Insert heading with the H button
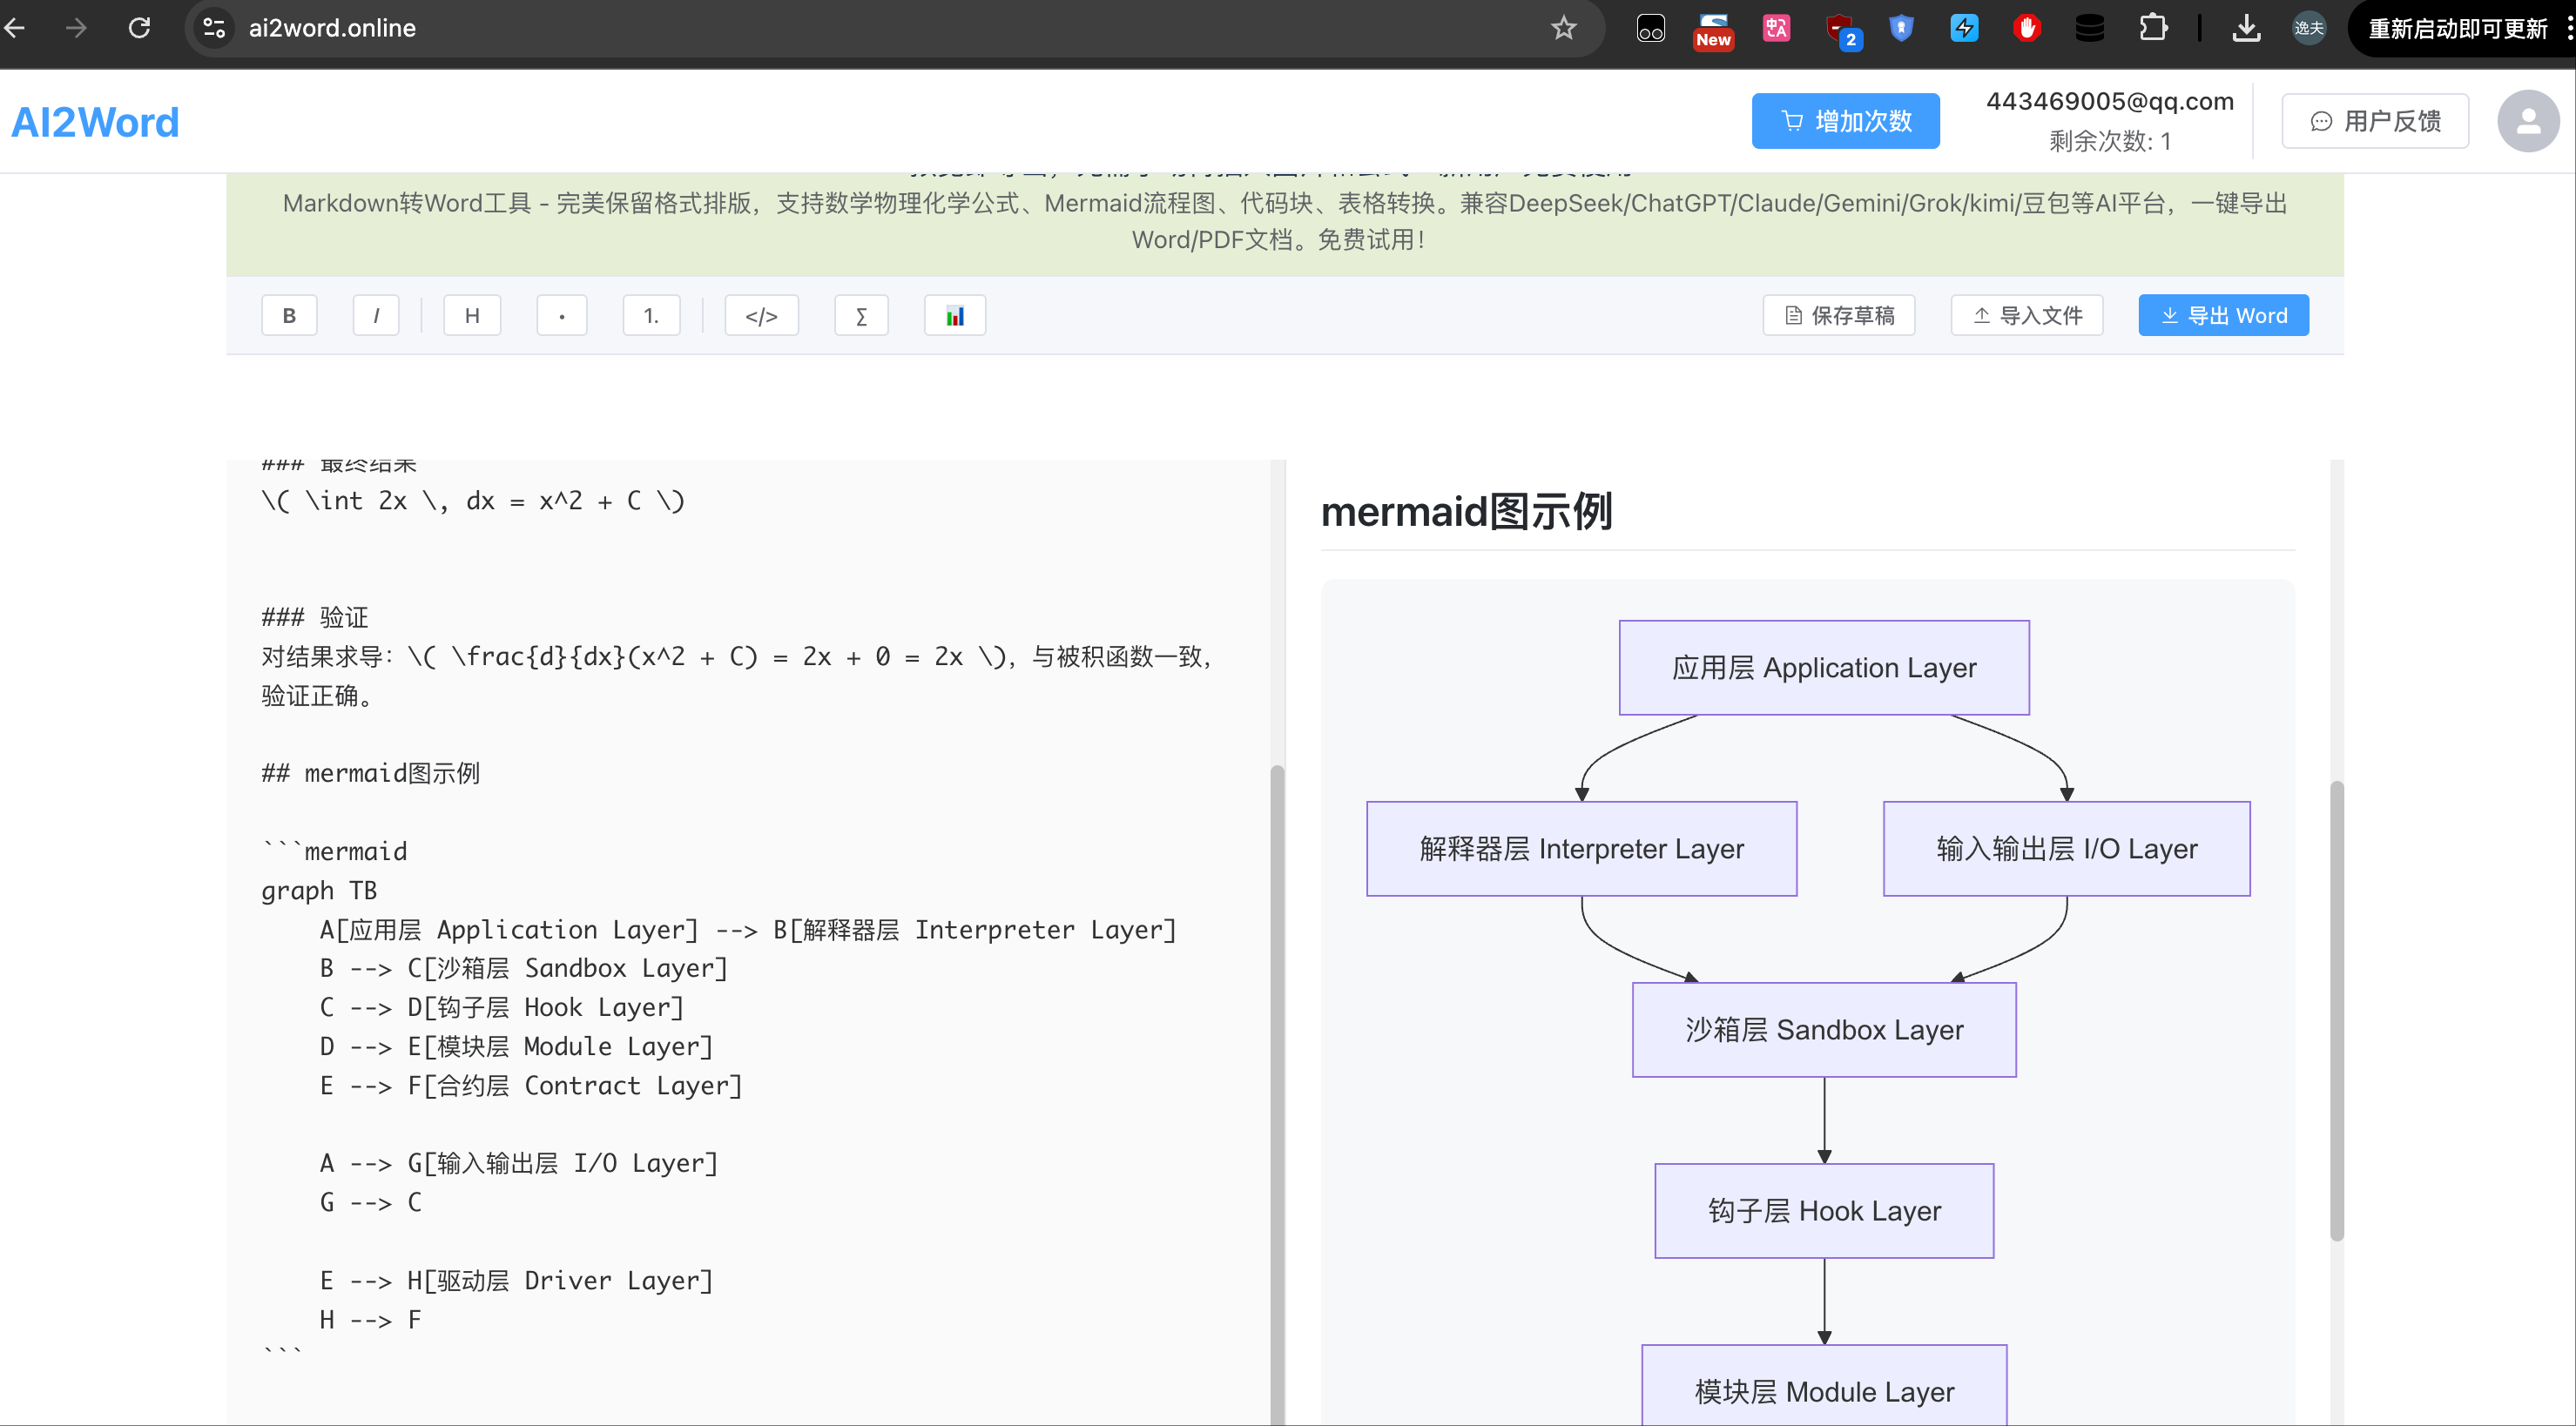Image resolution: width=2576 pixels, height=1426 pixels. [472, 316]
